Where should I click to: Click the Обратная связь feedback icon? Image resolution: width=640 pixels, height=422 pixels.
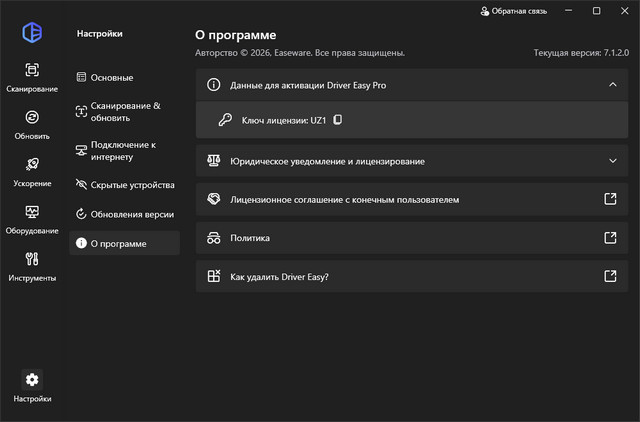pyautogui.click(x=484, y=11)
